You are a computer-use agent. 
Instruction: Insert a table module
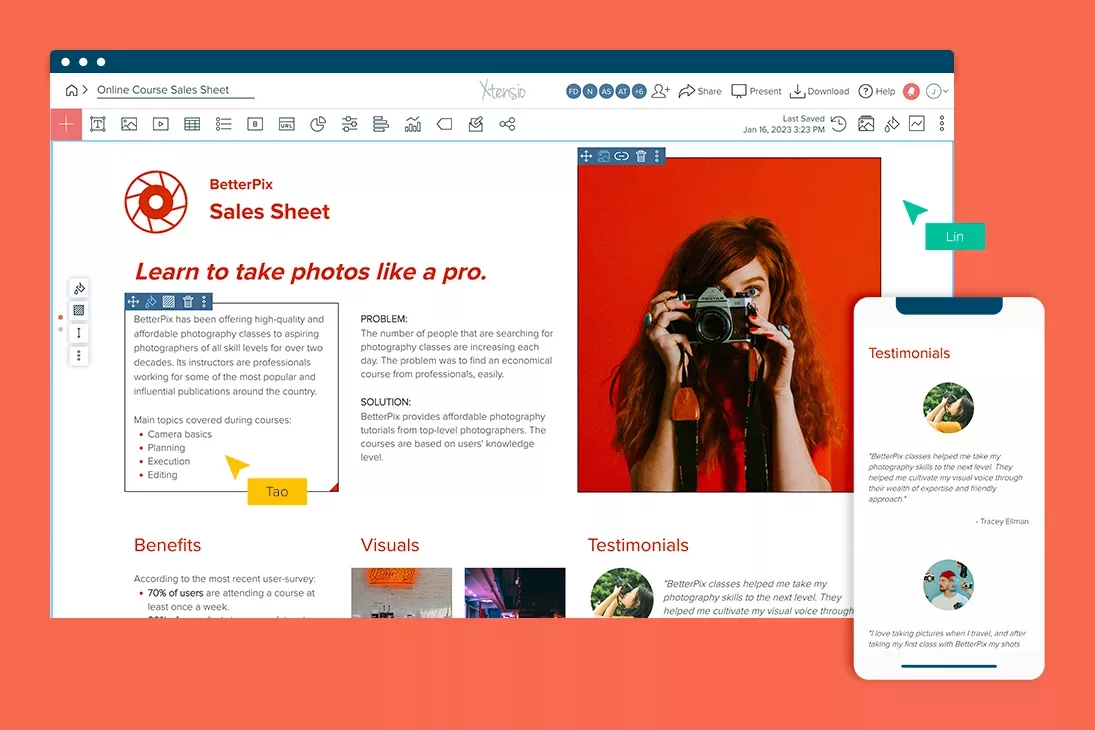192,124
